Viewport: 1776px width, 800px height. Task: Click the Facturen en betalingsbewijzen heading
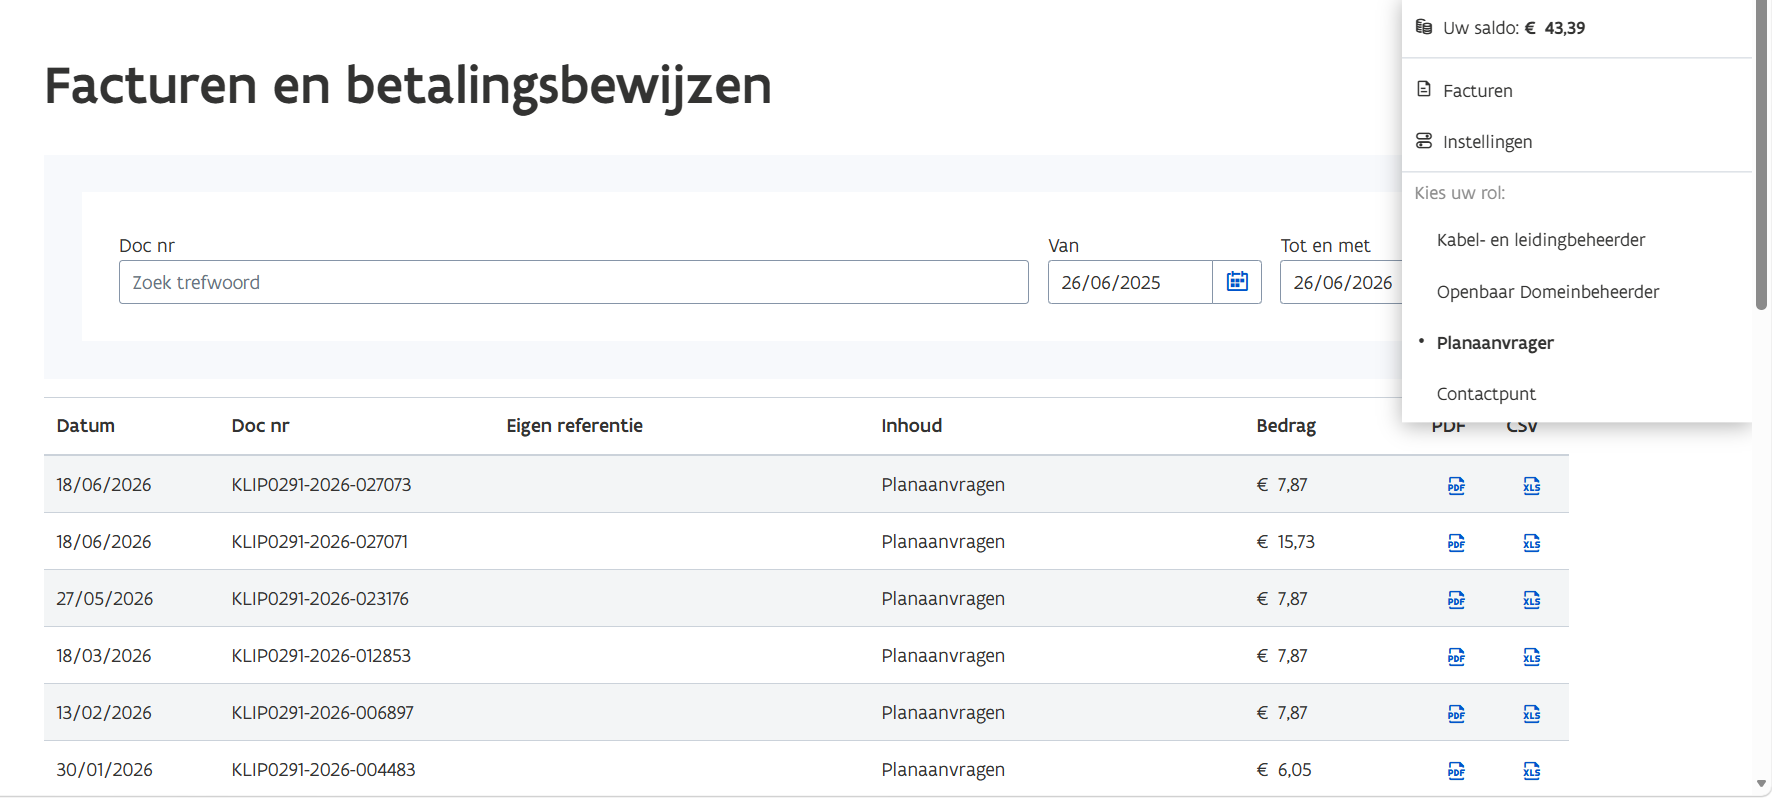point(408,86)
